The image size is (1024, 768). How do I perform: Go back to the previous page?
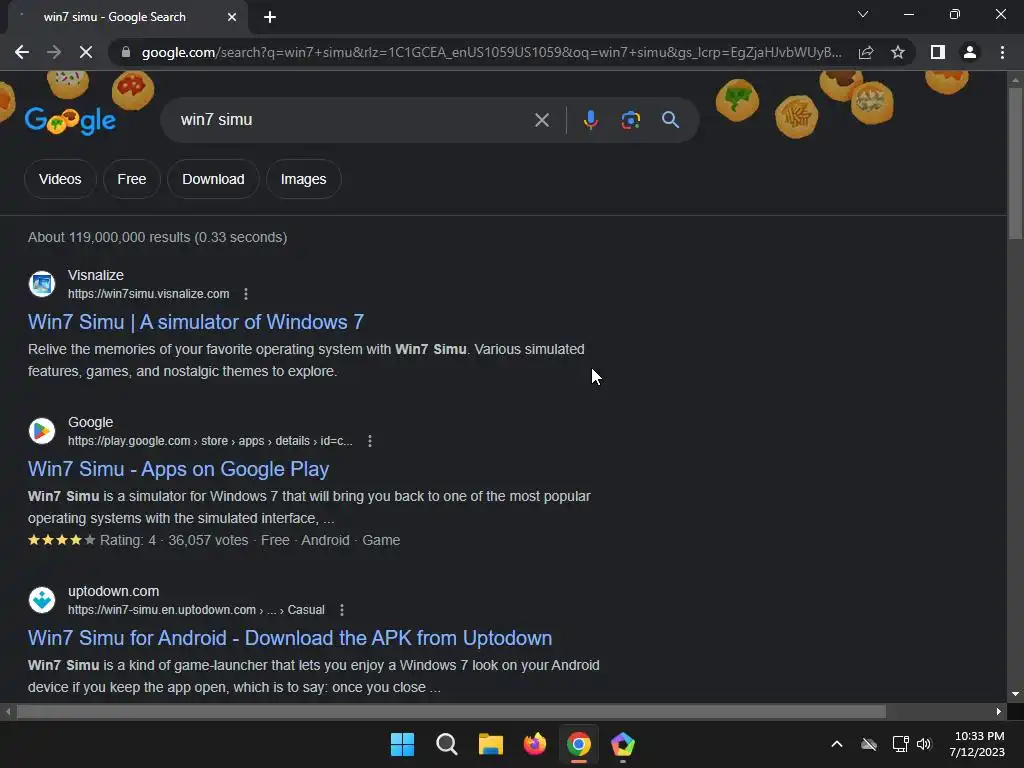pyautogui.click(x=22, y=52)
